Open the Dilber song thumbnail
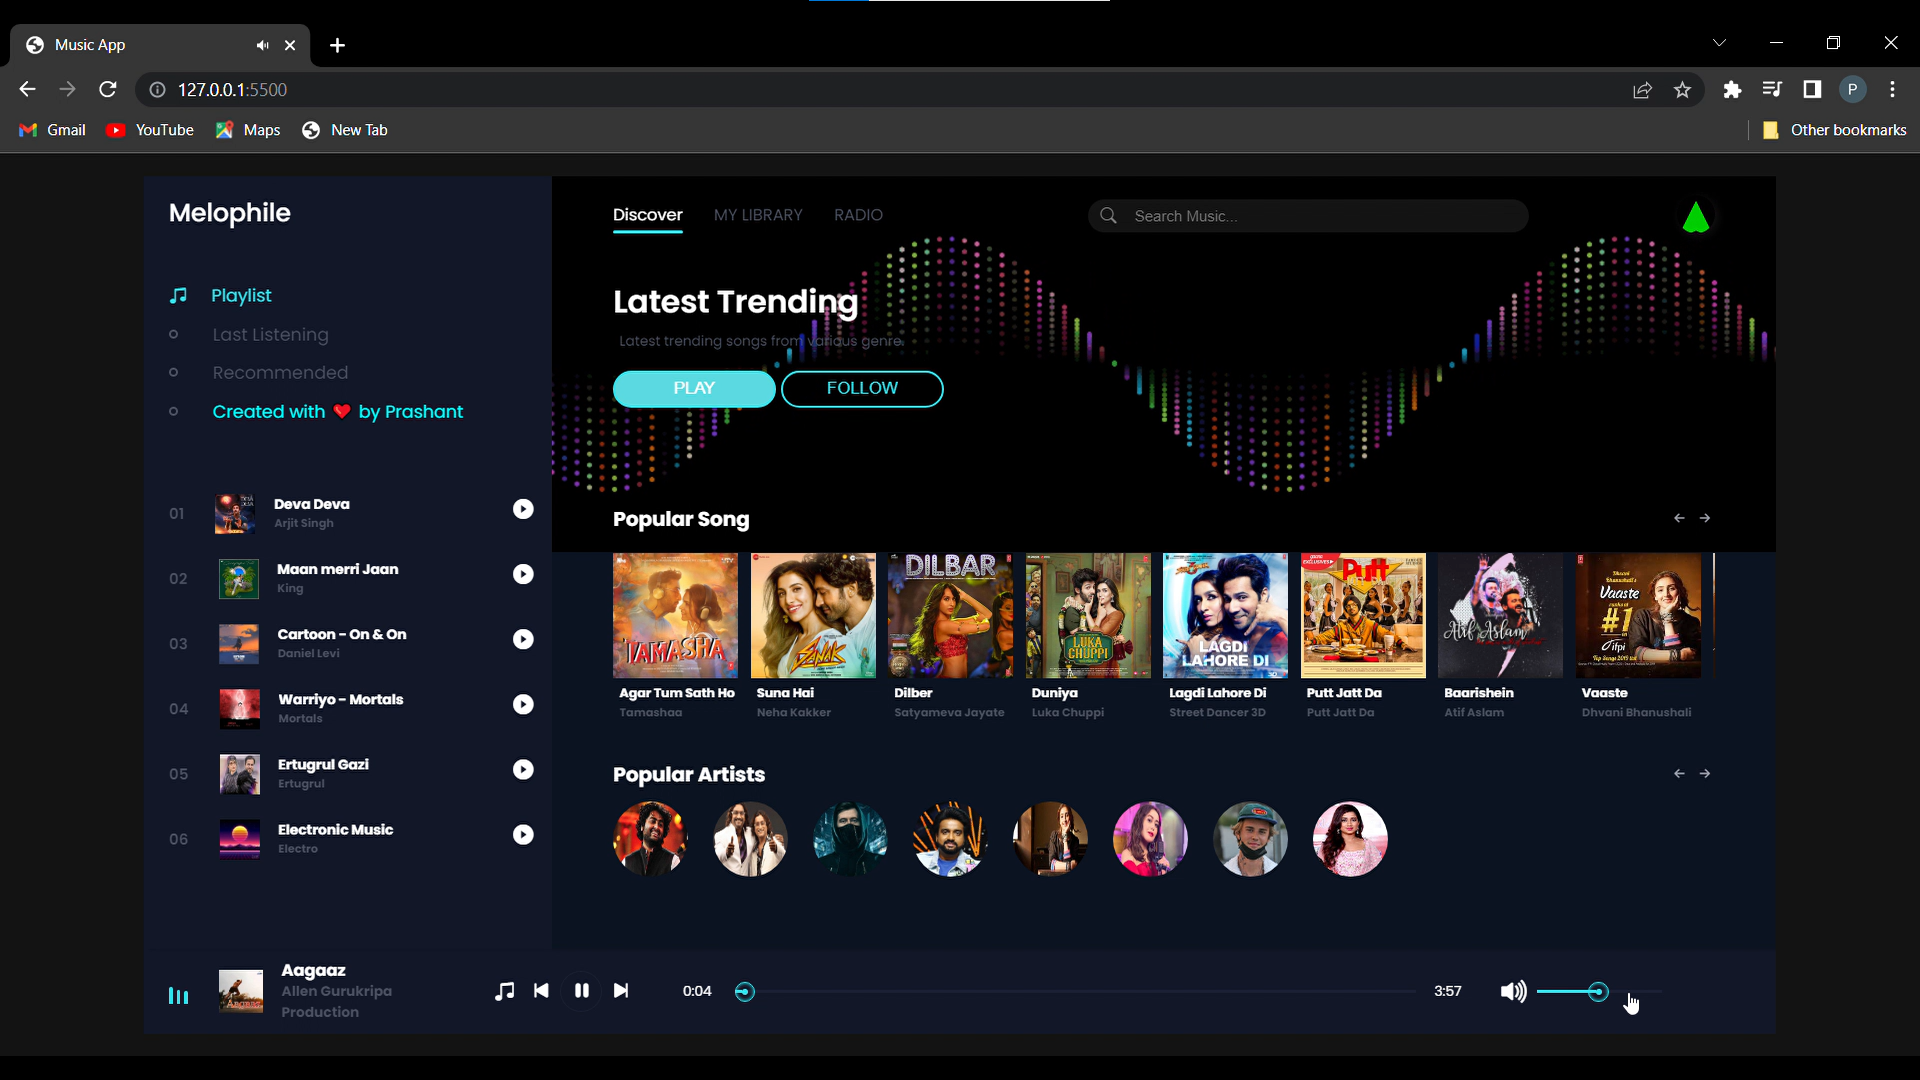The width and height of the screenshot is (1920, 1080). pos(949,615)
